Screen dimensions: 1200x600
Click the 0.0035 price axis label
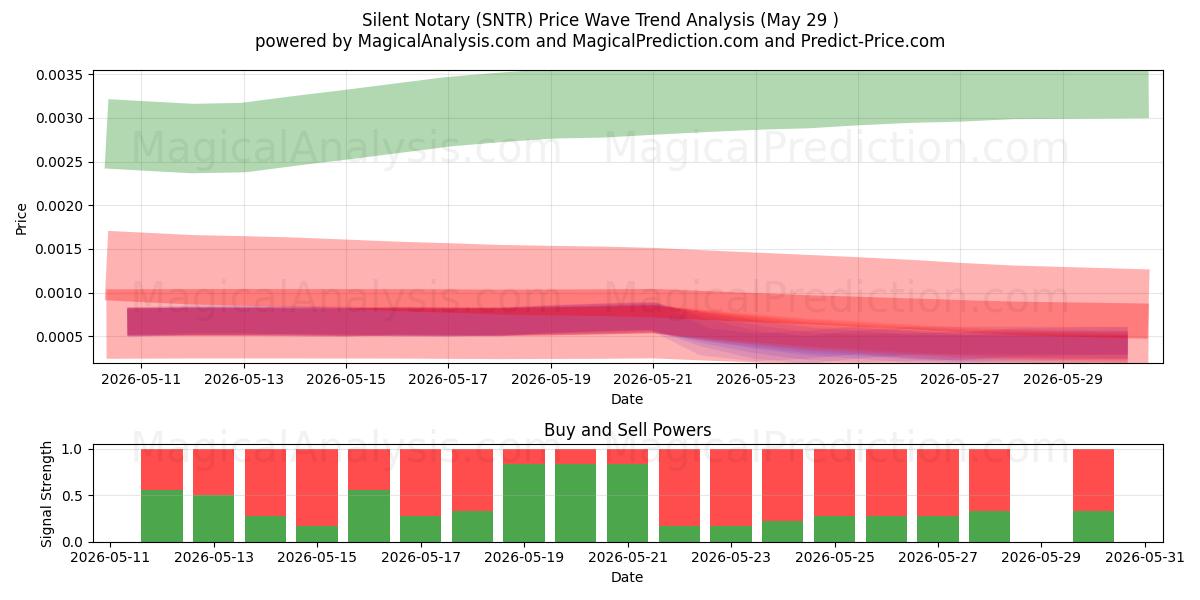64,75
